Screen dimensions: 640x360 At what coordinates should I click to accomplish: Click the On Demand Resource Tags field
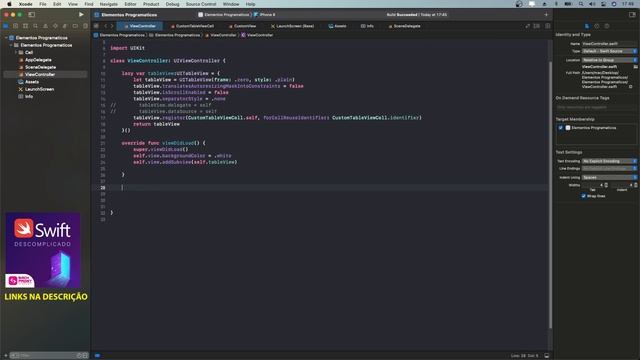click(x=596, y=108)
